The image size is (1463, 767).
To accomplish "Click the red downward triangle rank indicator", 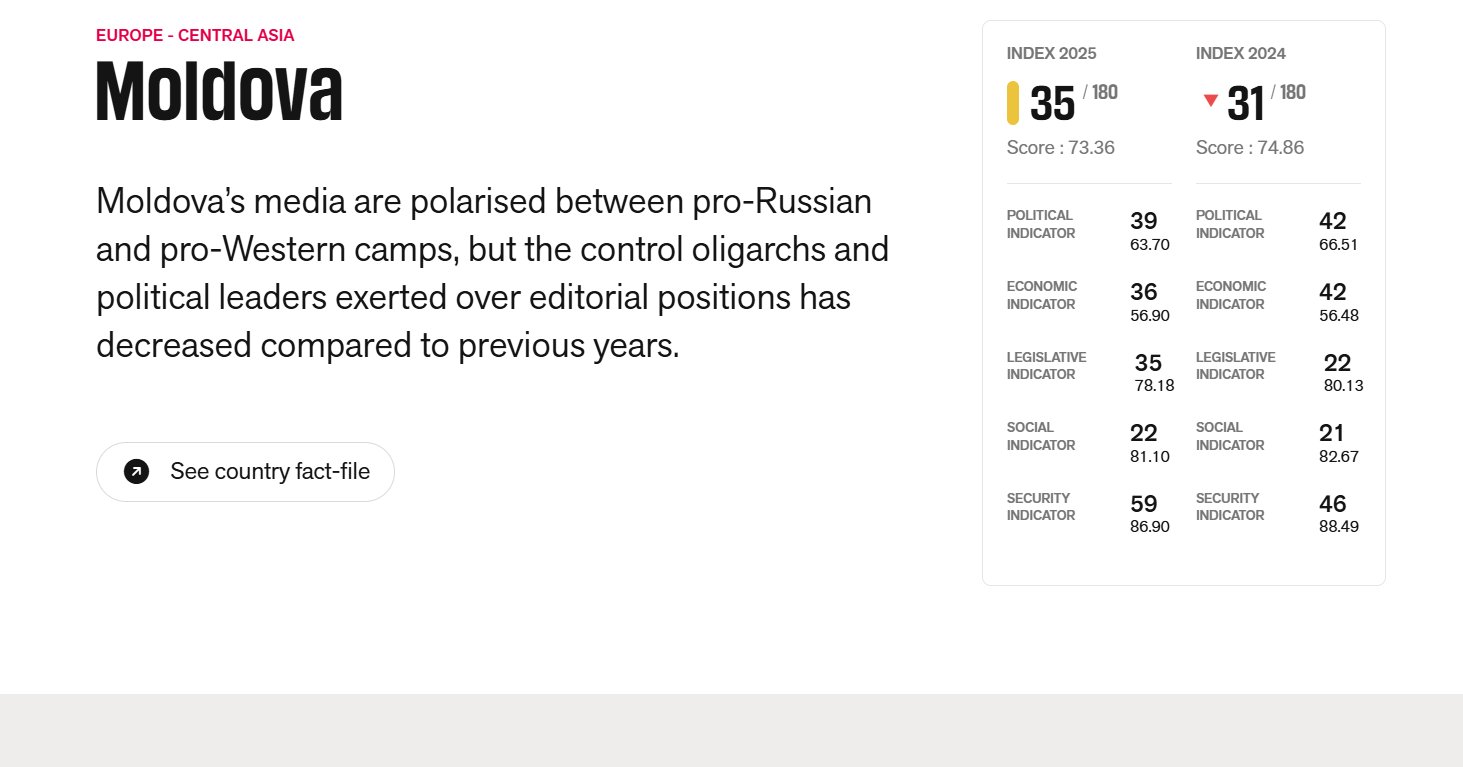I will pos(1211,100).
